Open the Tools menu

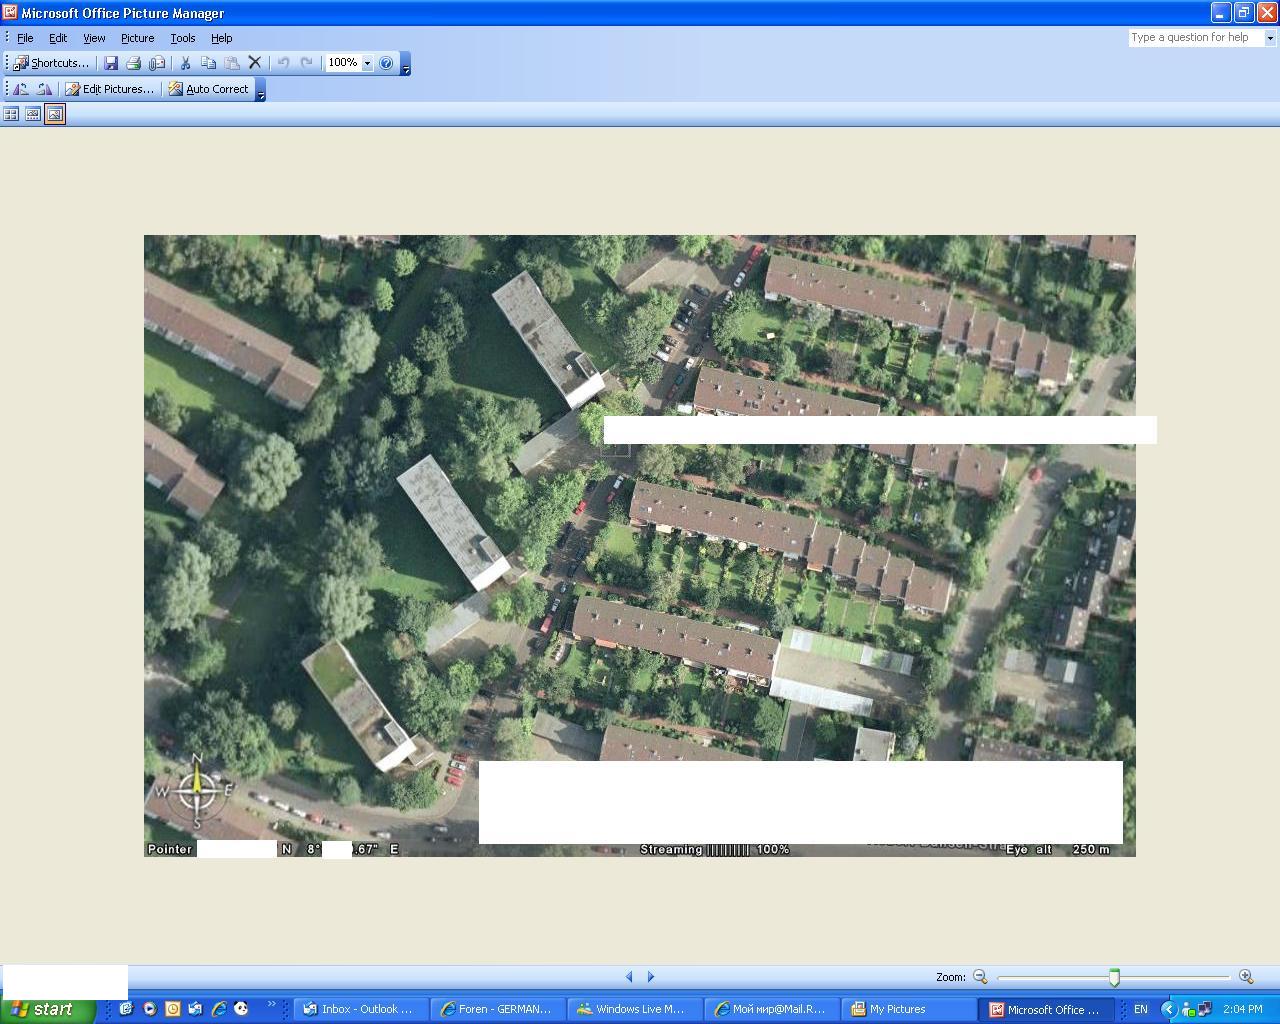tap(182, 38)
